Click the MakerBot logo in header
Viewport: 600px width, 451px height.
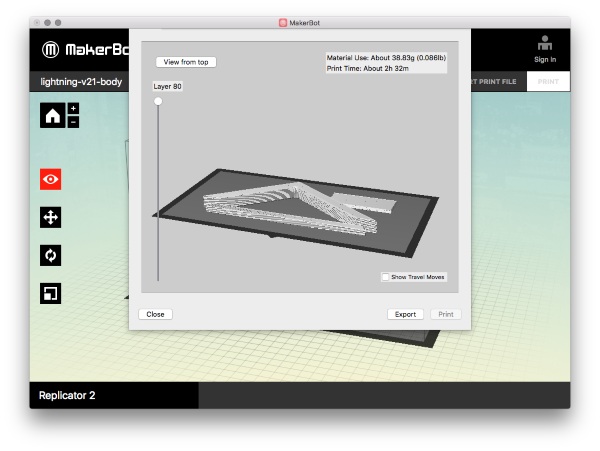[85, 50]
